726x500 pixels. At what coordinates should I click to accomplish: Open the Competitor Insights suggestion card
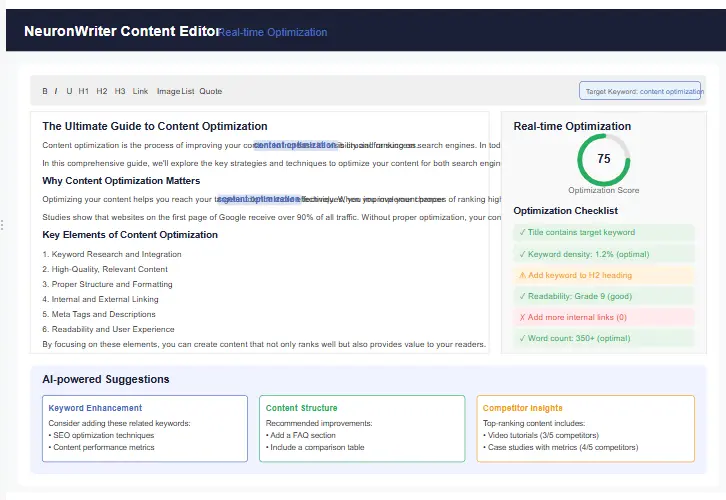coord(586,428)
